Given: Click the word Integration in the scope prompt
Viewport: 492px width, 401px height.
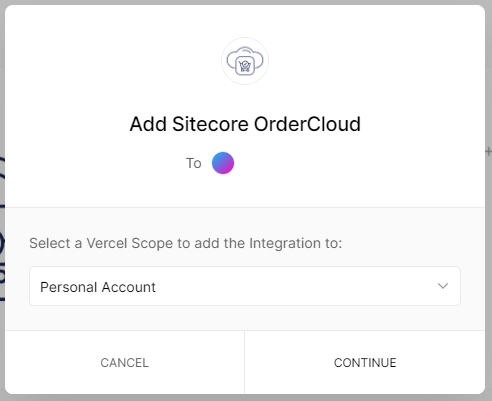Looking at the screenshot, I should click(x=285, y=243).
